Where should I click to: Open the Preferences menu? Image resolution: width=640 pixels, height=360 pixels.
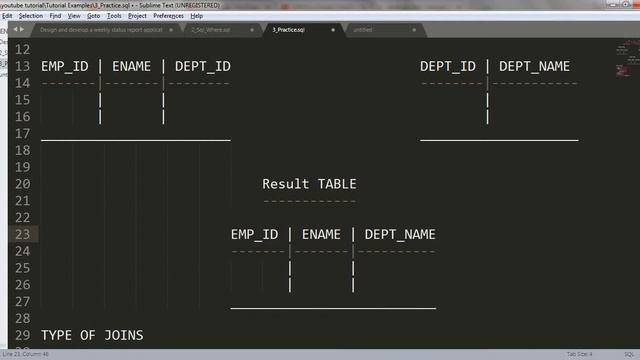click(x=168, y=16)
